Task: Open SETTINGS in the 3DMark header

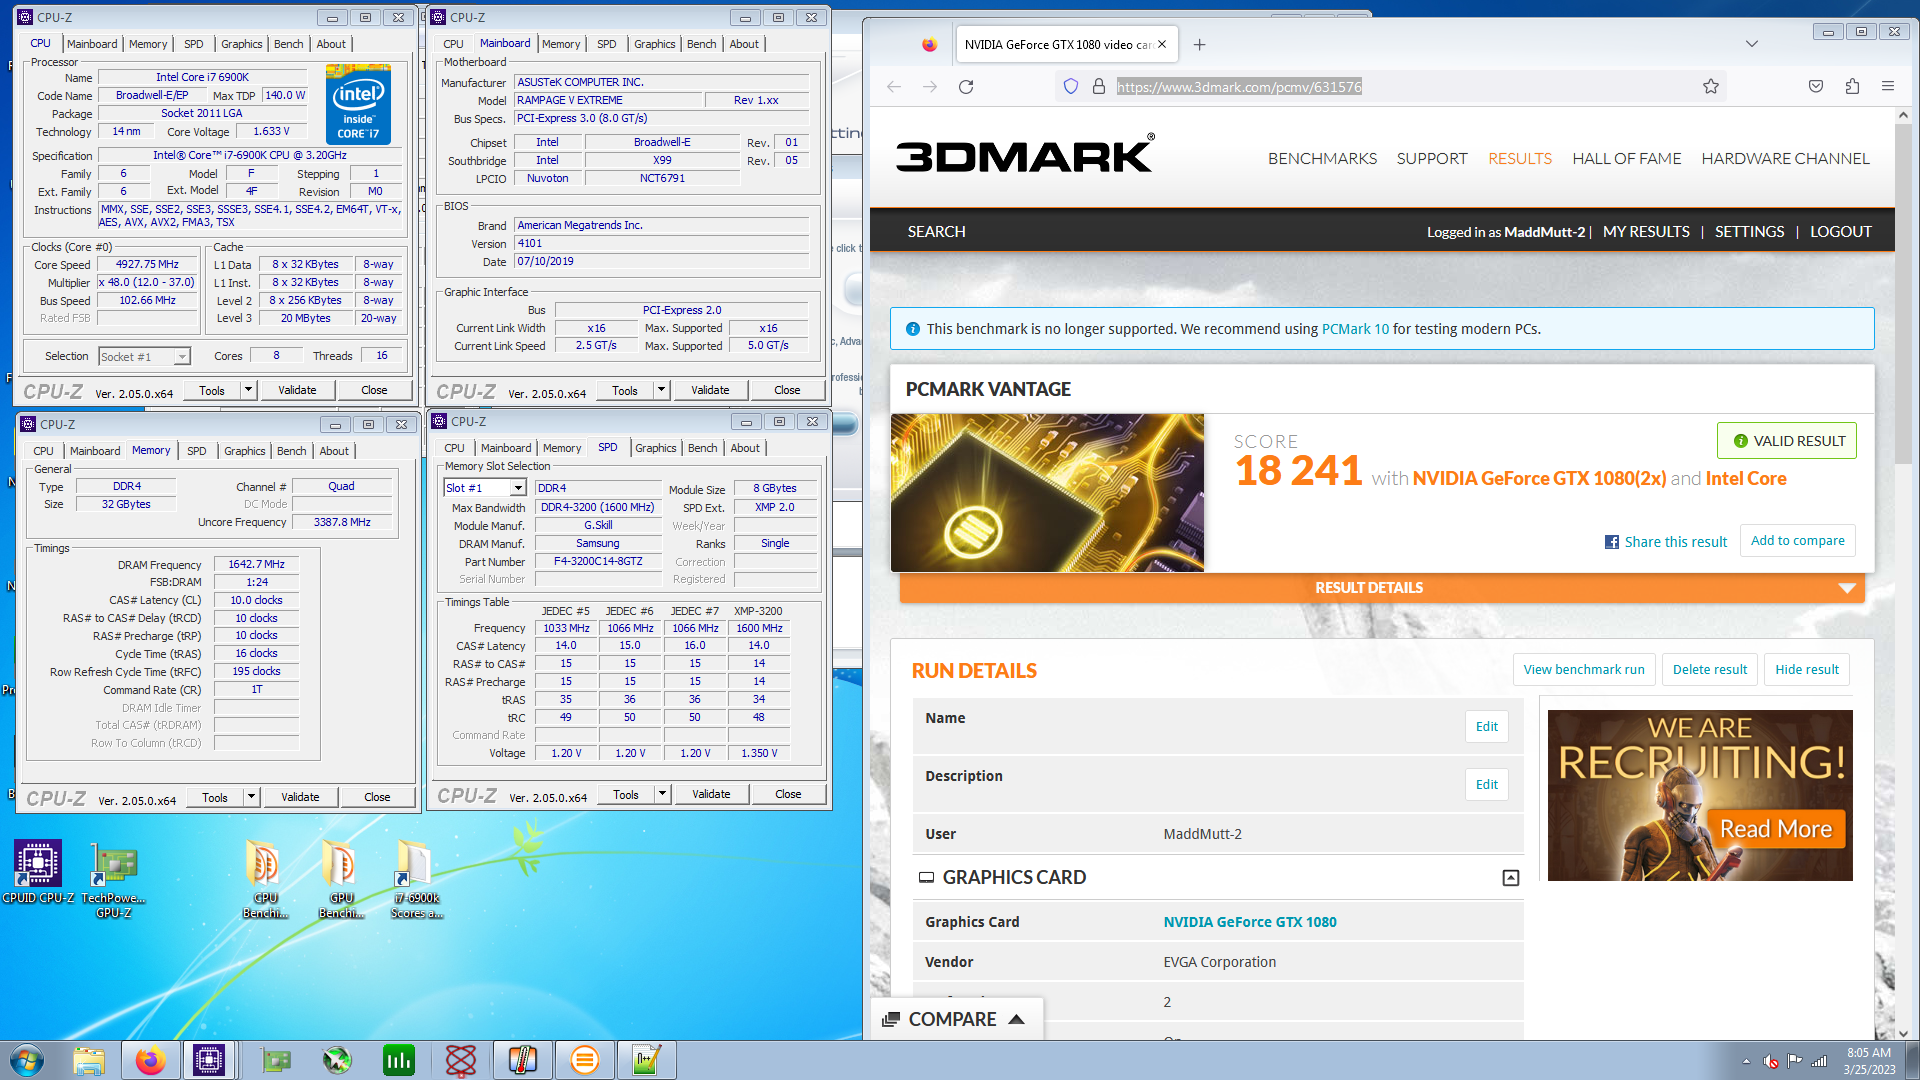Action: coord(1749,231)
